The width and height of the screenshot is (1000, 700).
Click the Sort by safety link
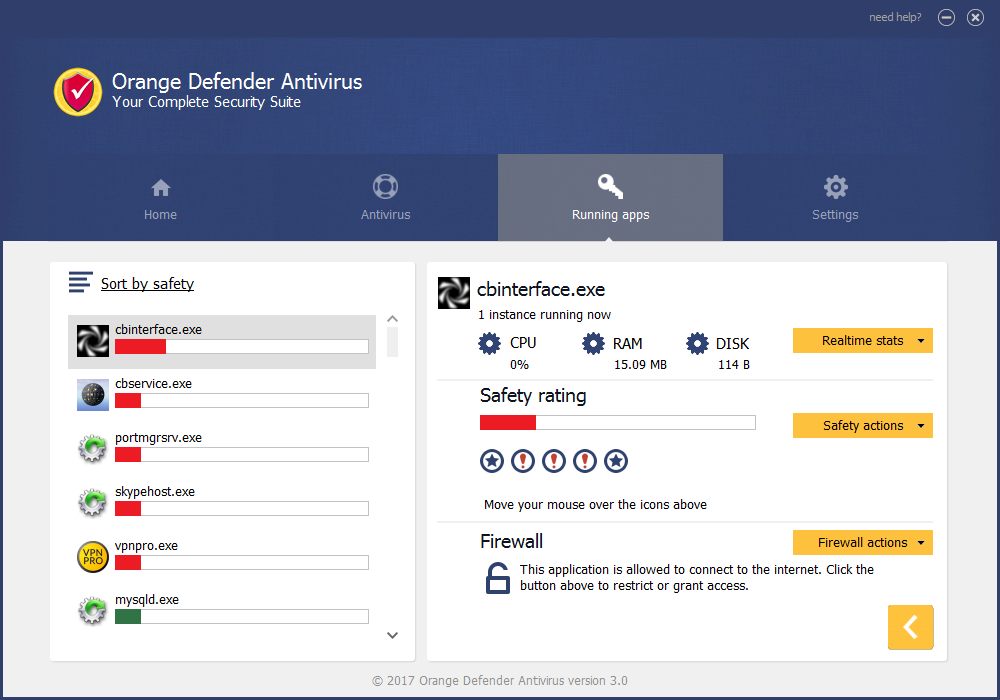(x=147, y=284)
